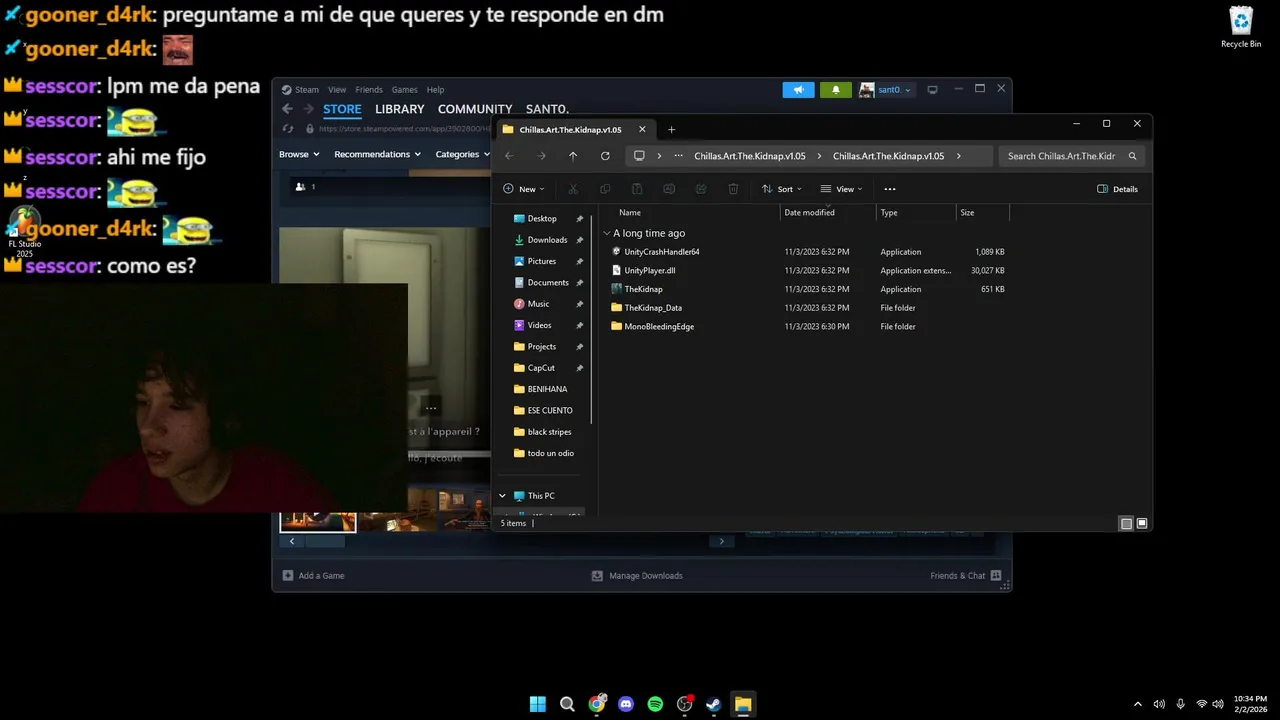The image size is (1280, 720).
Task: Expand Steam Categories dropdown
Action: pyautogui.click(x=462, y=154)
